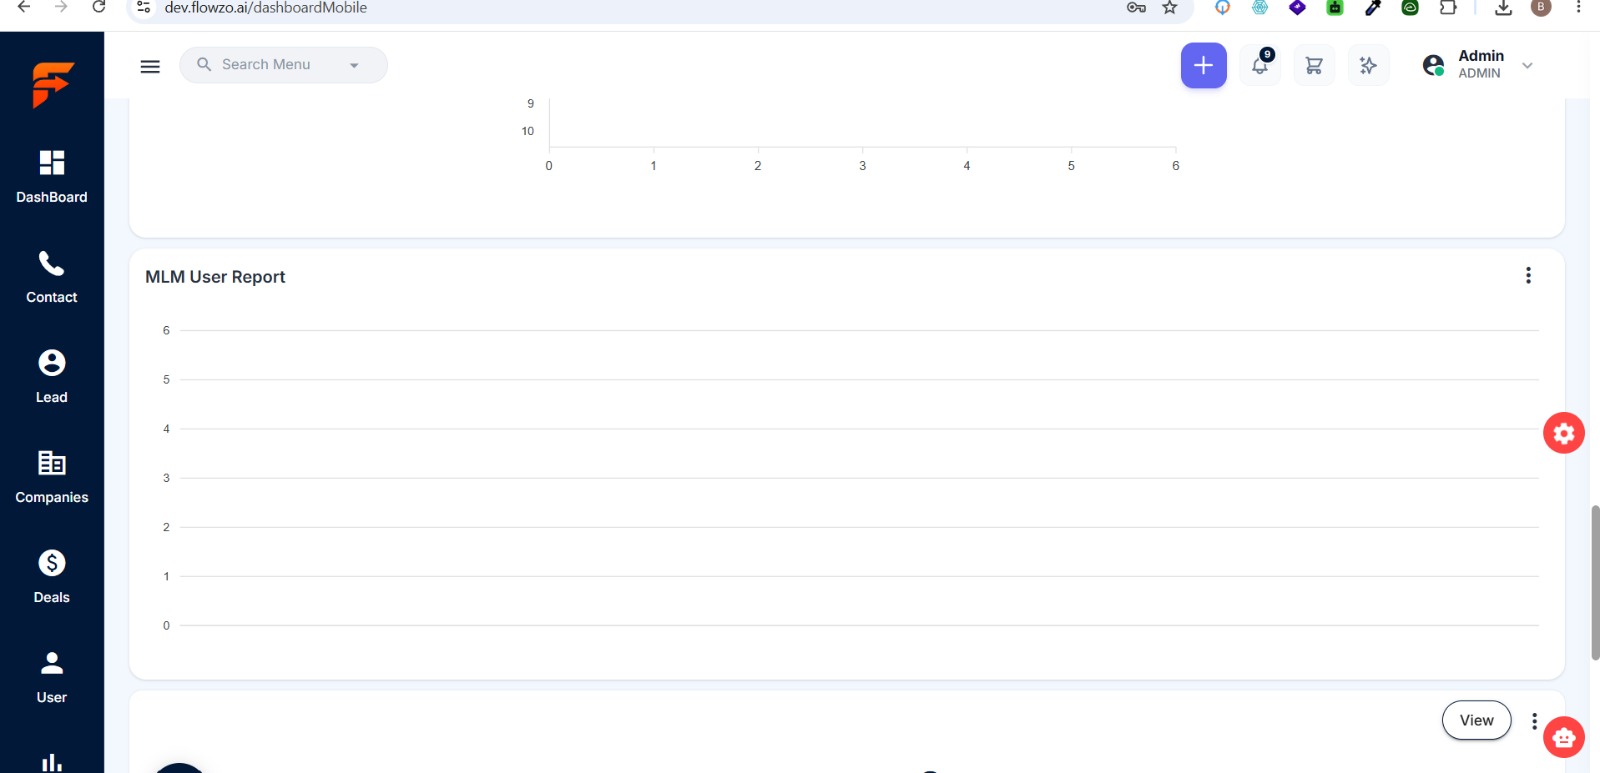The height and width of the screenshot is (773, 1600).
Task: Click the Admin user name text
Action: point(1481,56)
